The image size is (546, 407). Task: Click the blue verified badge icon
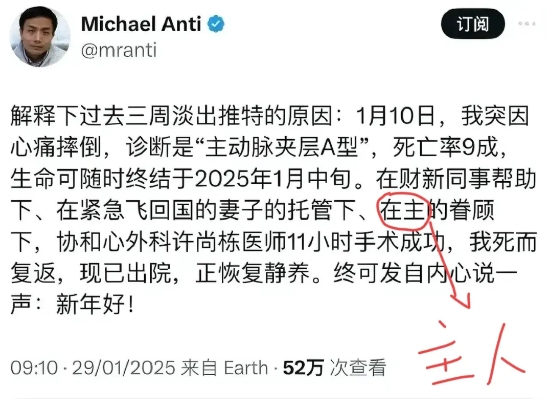(216, 24)
